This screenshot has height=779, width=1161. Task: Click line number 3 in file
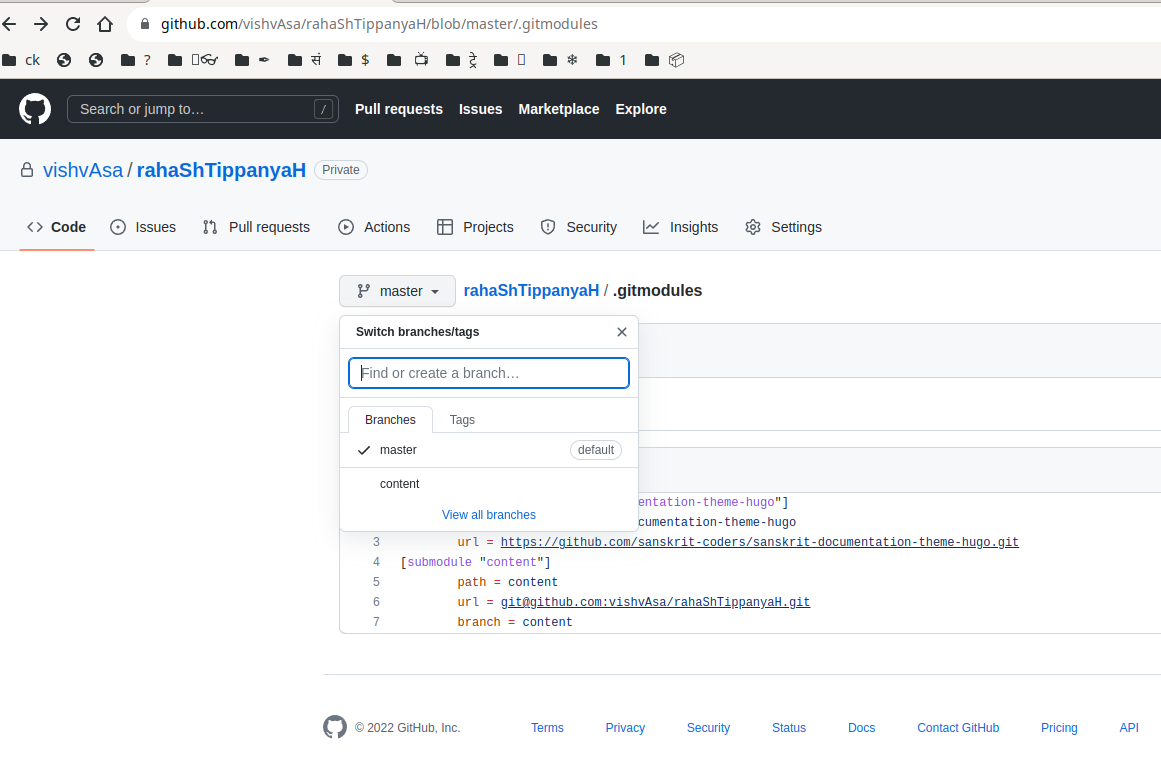coord(376,542)
